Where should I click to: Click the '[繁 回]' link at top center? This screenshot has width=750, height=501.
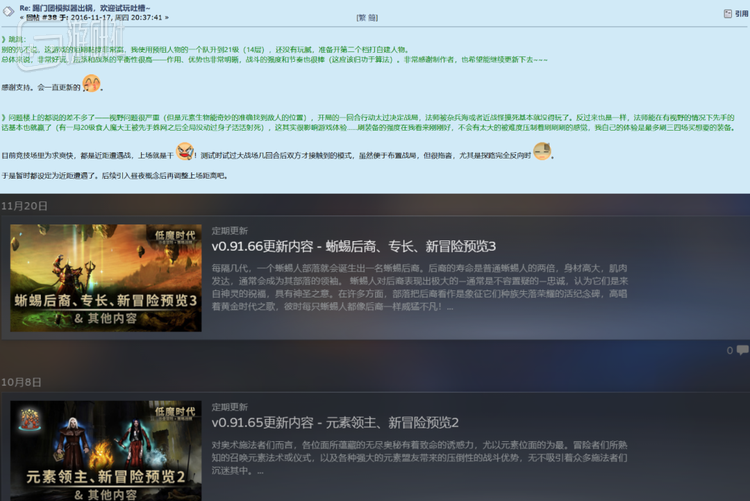tap(367, 17)
